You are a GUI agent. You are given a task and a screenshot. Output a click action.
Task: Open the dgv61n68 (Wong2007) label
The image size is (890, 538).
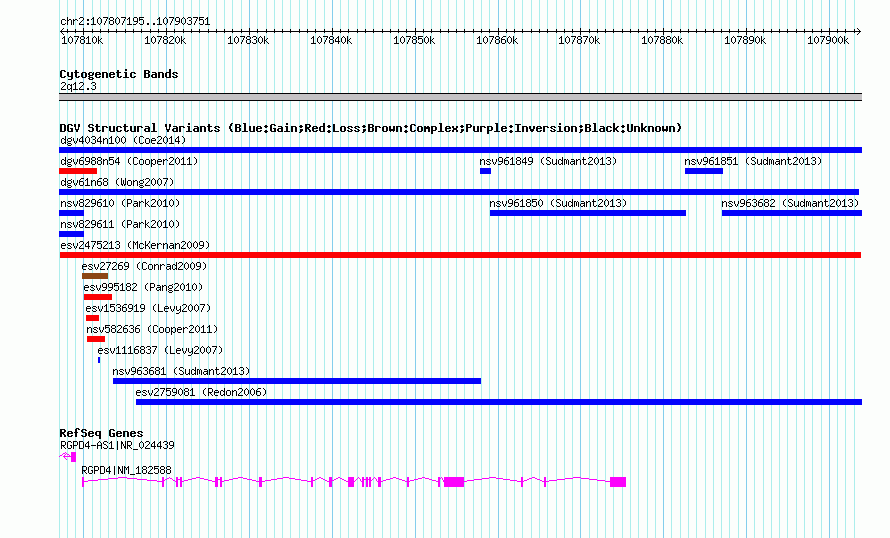[x=117, y=182]
